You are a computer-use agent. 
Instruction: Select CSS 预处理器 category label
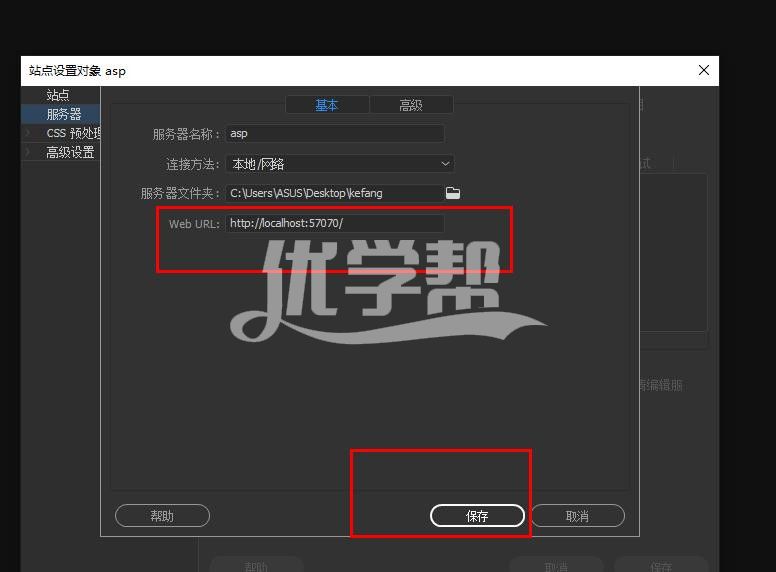pos(73,133)
